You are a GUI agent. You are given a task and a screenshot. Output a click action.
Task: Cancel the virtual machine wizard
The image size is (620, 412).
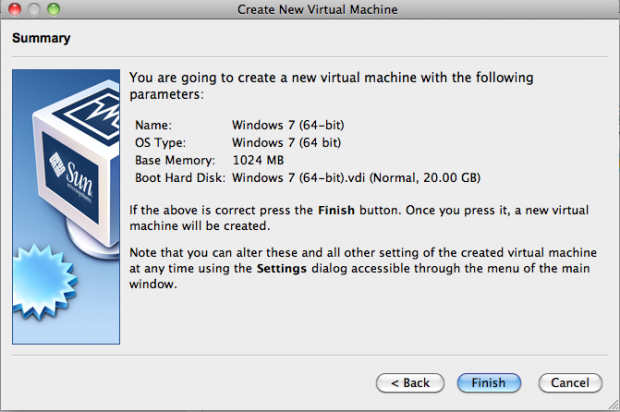coord(570,383)
